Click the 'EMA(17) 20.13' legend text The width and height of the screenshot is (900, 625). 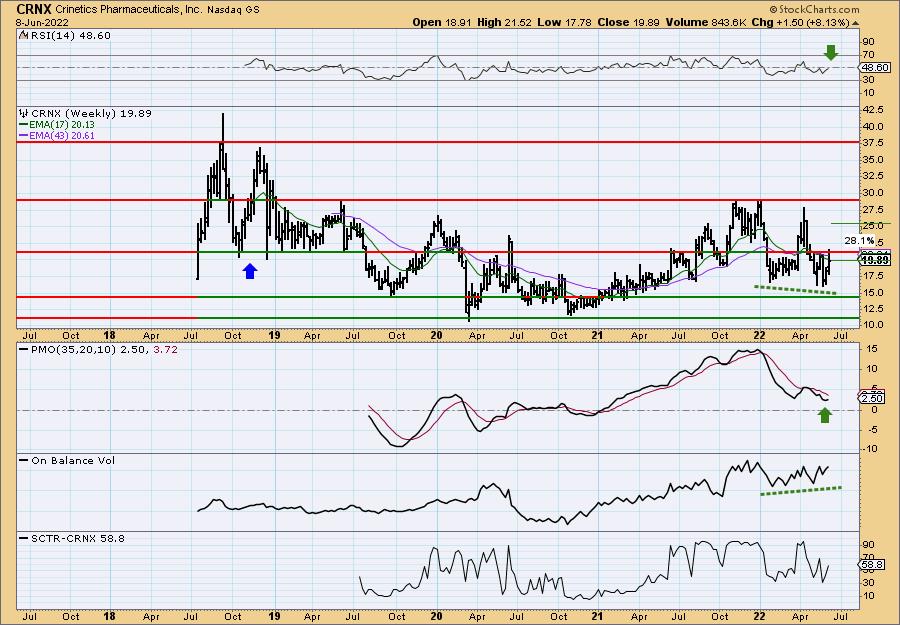(x=62, y=125)
